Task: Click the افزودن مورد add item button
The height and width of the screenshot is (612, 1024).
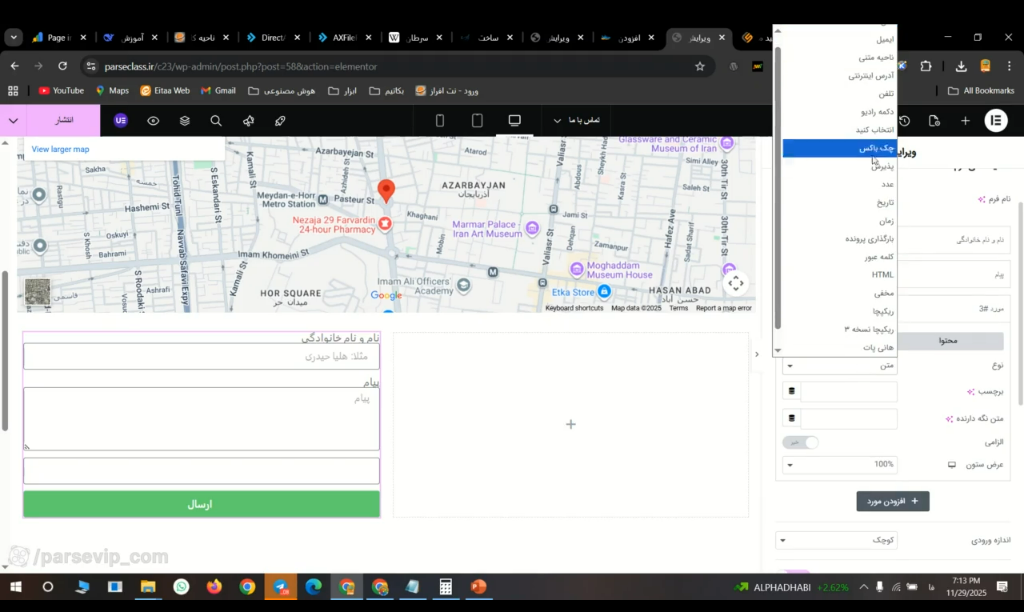Action: click(x=893, y=501)
